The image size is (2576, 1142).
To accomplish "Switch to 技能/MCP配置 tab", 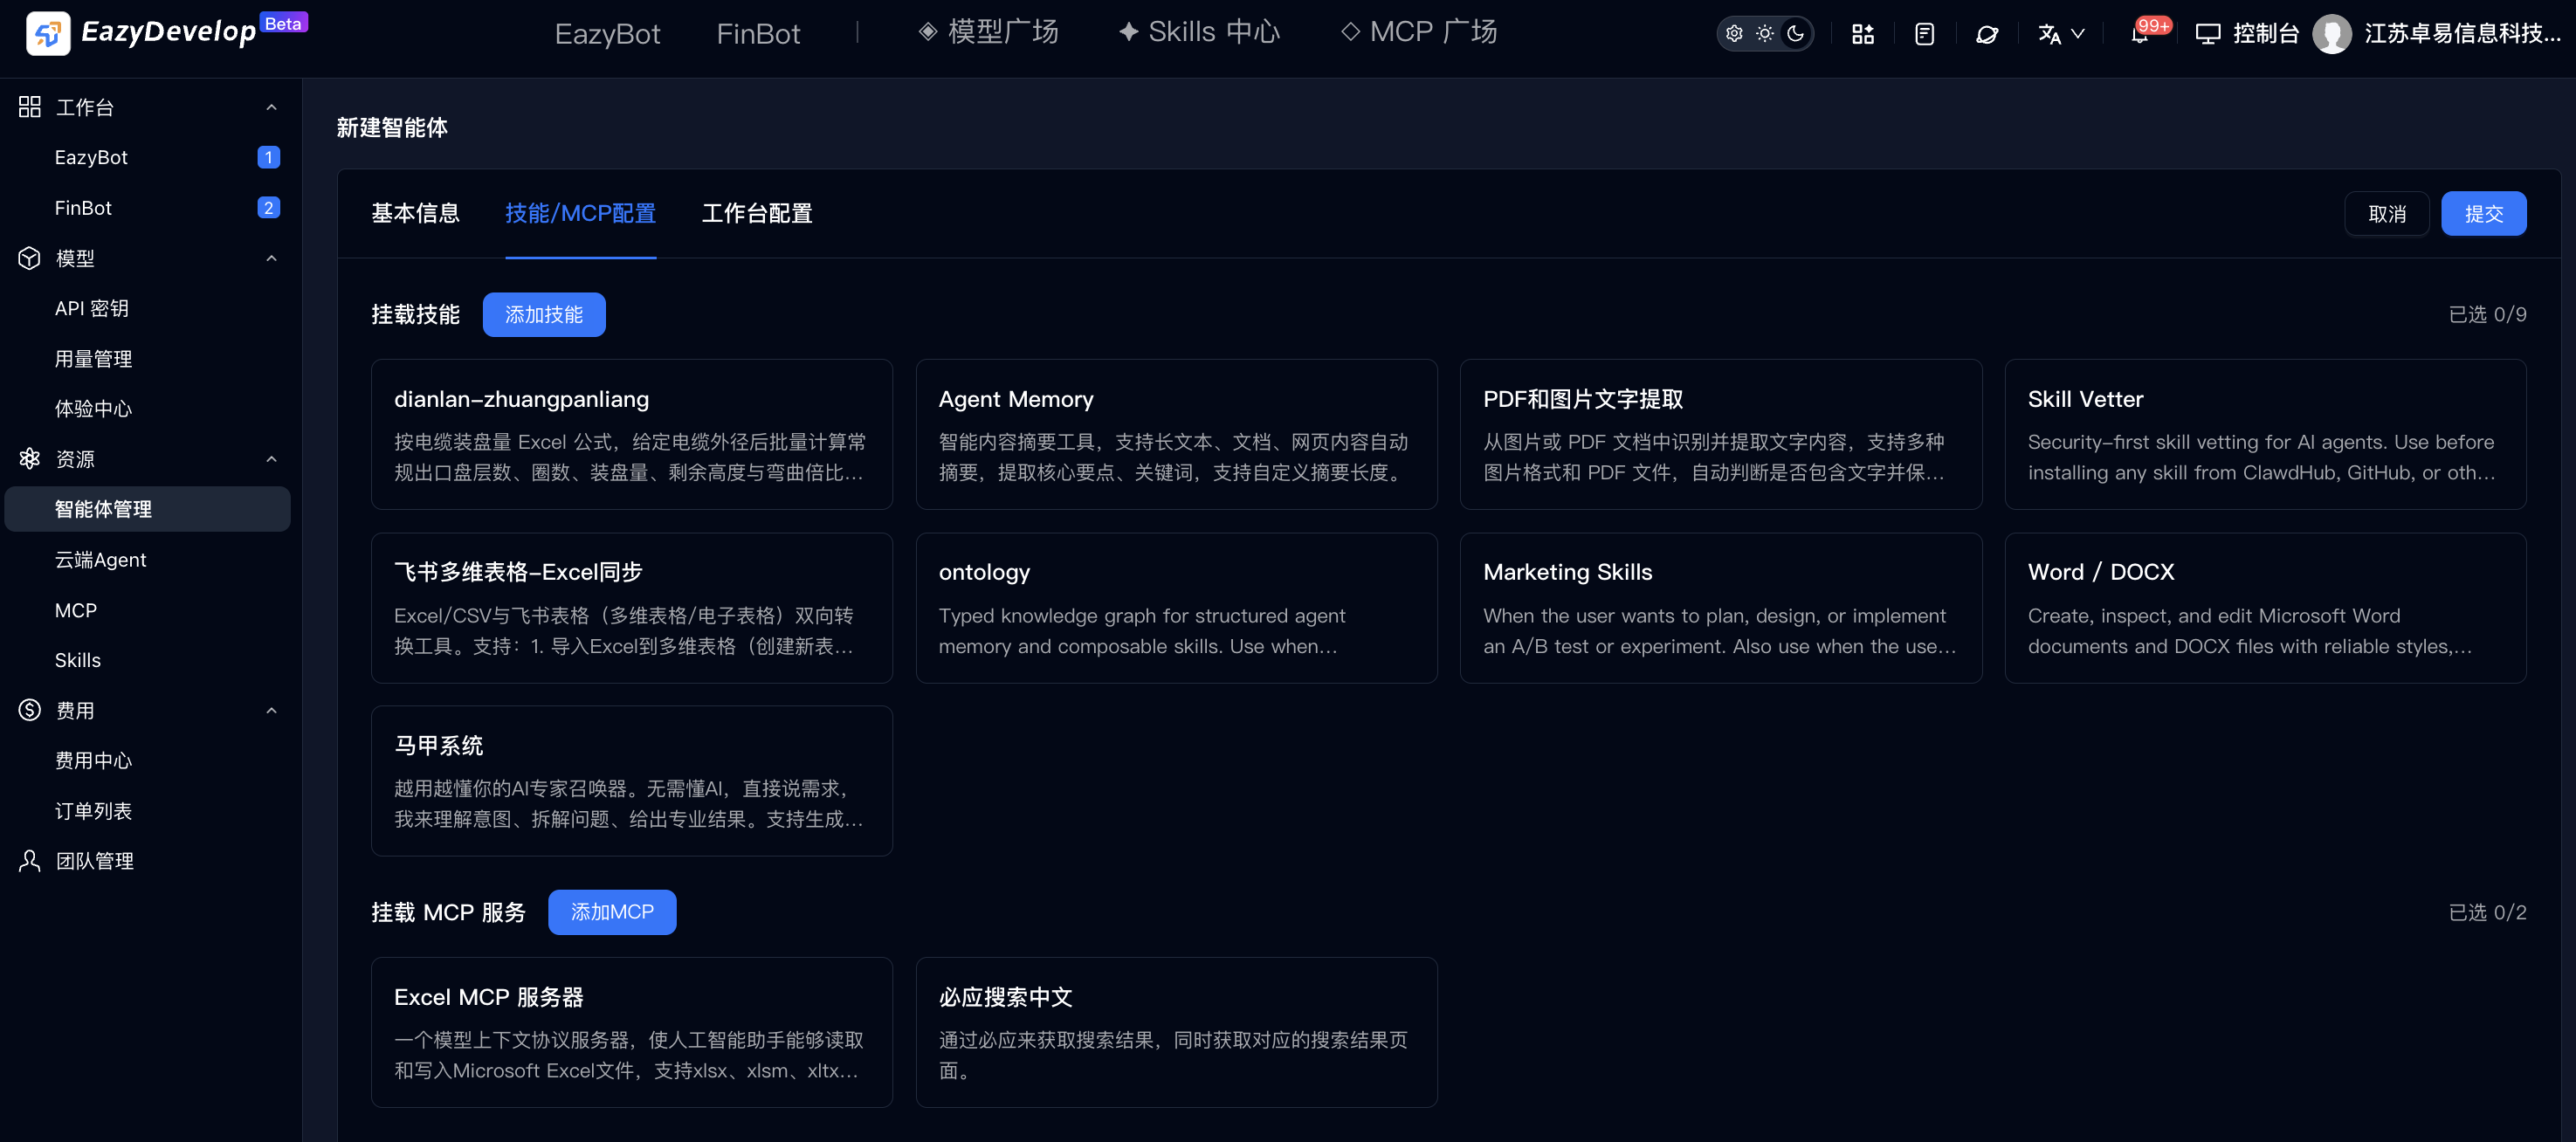I will (580, 213).
